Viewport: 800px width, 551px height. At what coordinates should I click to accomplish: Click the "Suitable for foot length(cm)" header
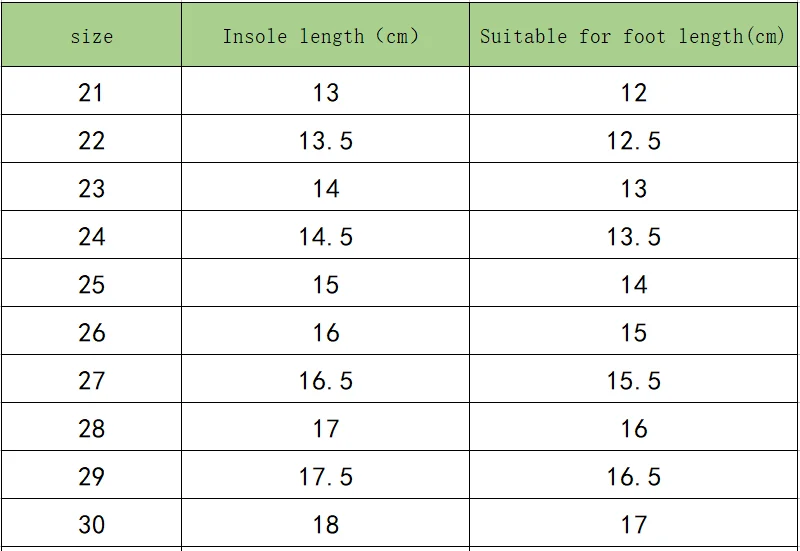click(x=633, y=37)
